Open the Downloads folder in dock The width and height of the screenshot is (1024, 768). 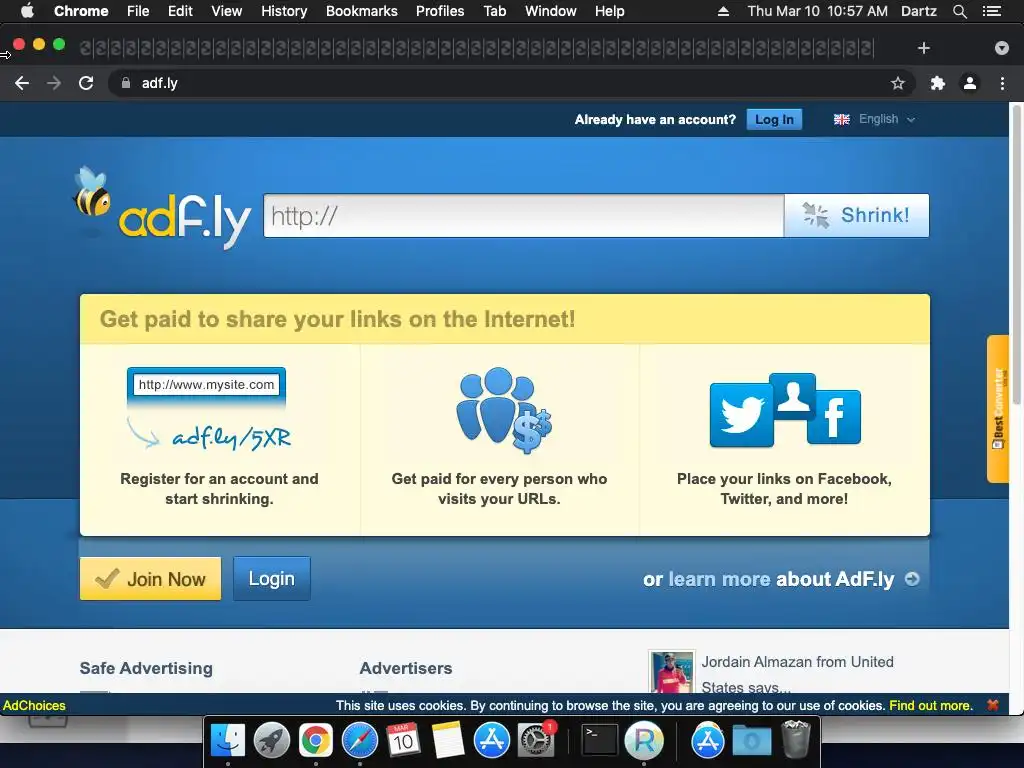coord(752,741)
